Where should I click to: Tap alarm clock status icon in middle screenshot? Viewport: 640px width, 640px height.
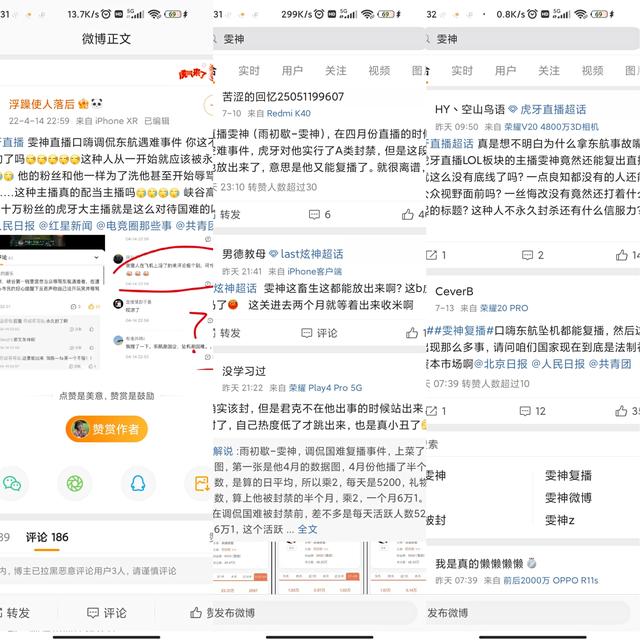coord(319,14)
